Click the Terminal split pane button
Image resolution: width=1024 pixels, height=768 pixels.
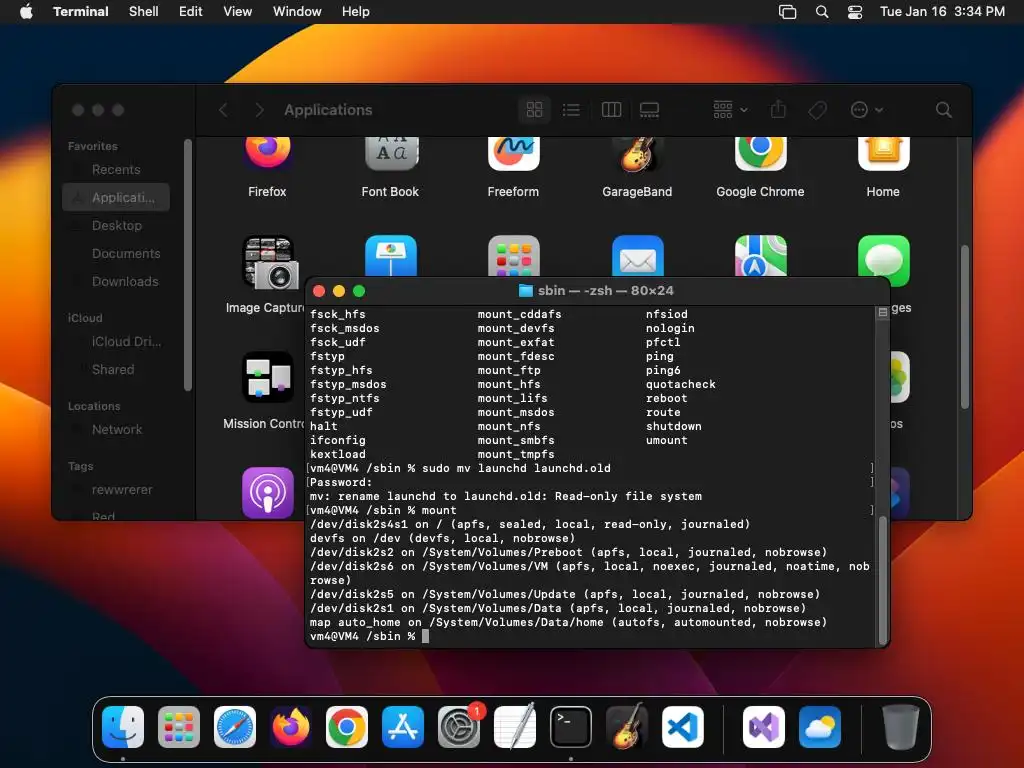click(882, 312)
